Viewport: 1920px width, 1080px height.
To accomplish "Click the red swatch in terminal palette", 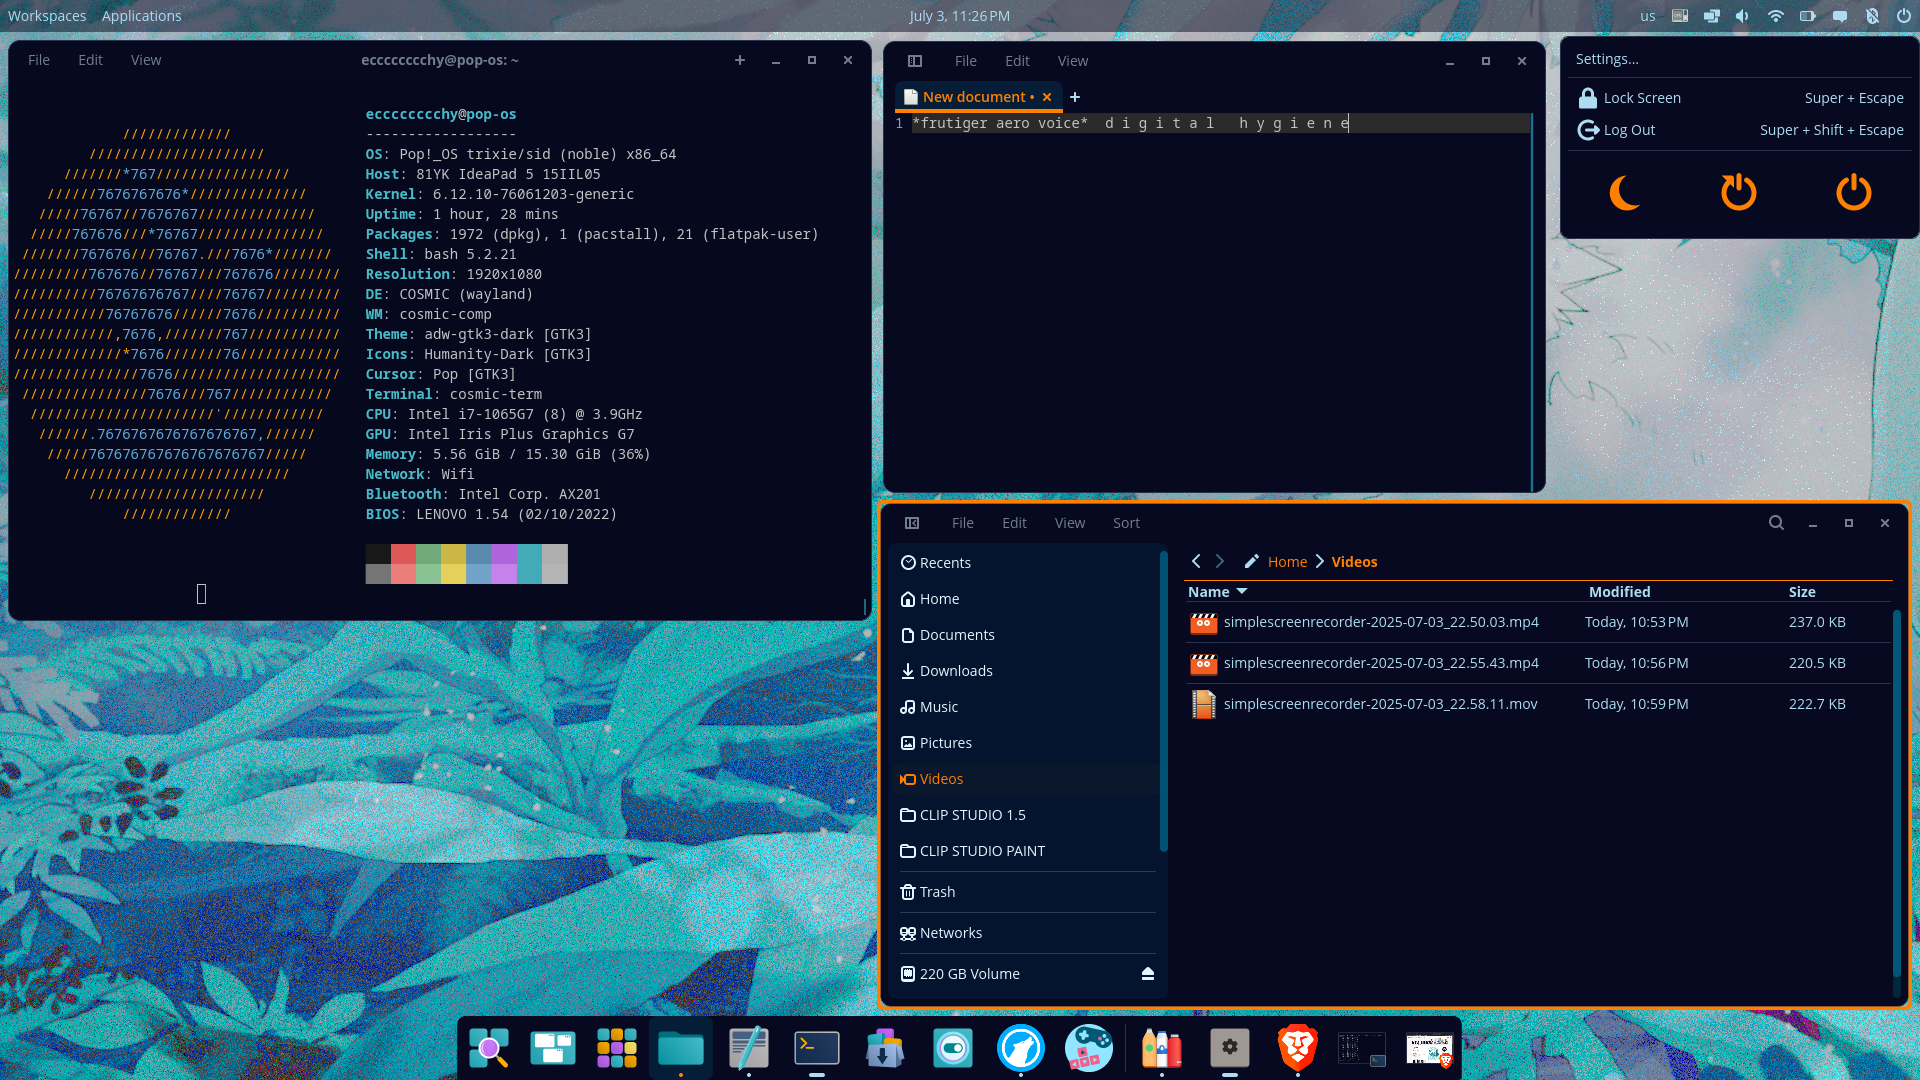I will pyautogui.click(x=403, y=555).
